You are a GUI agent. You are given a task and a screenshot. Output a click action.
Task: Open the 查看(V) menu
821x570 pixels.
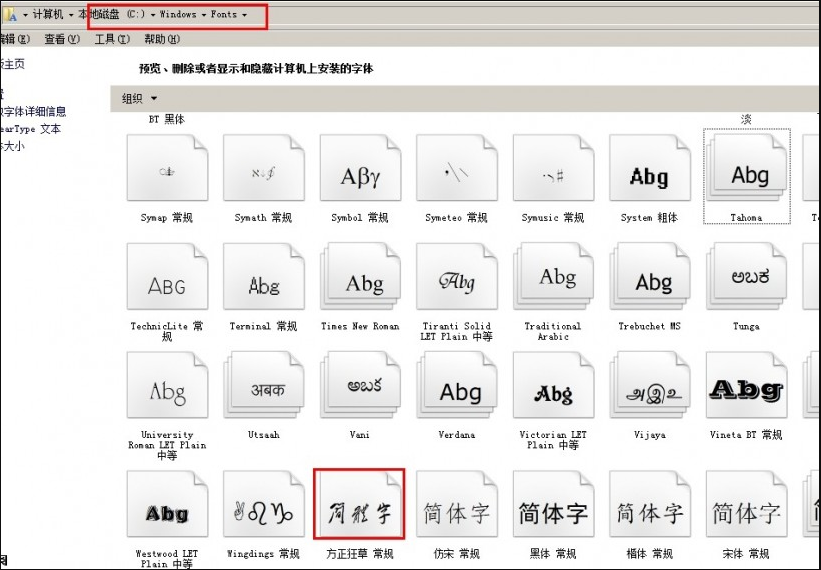(62, 39)
